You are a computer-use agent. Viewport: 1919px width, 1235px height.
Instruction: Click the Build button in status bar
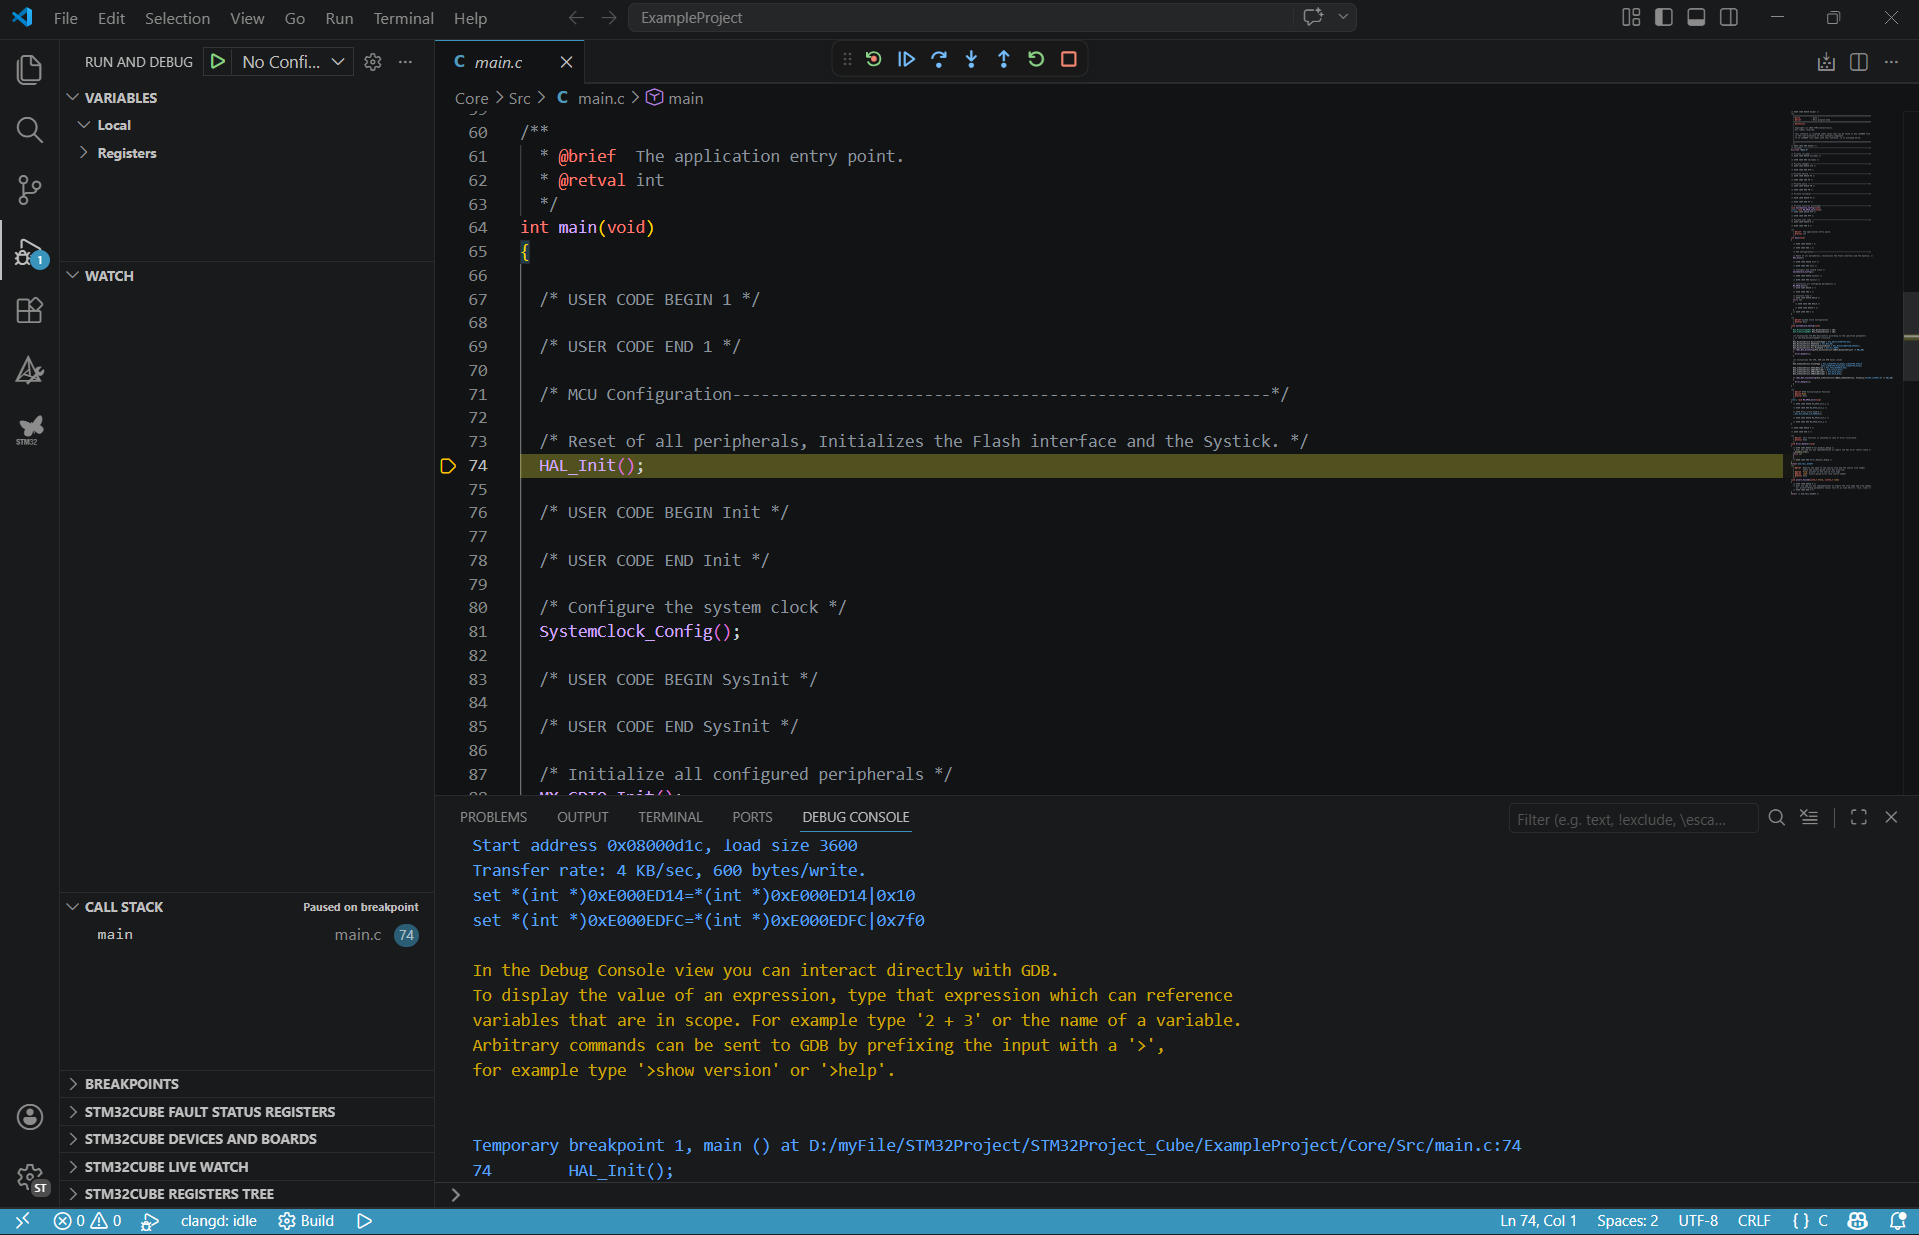(306, 1221)
